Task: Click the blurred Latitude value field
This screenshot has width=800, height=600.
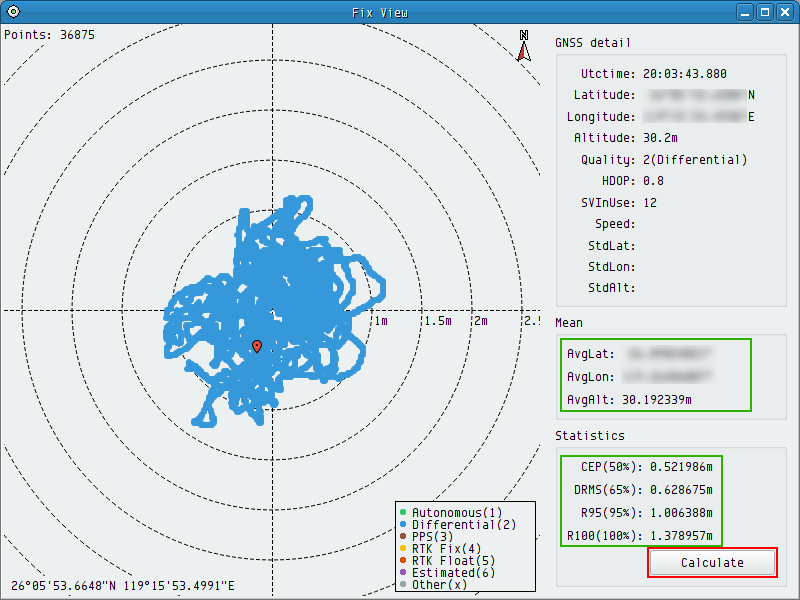Action: click(x=697, y=95)
